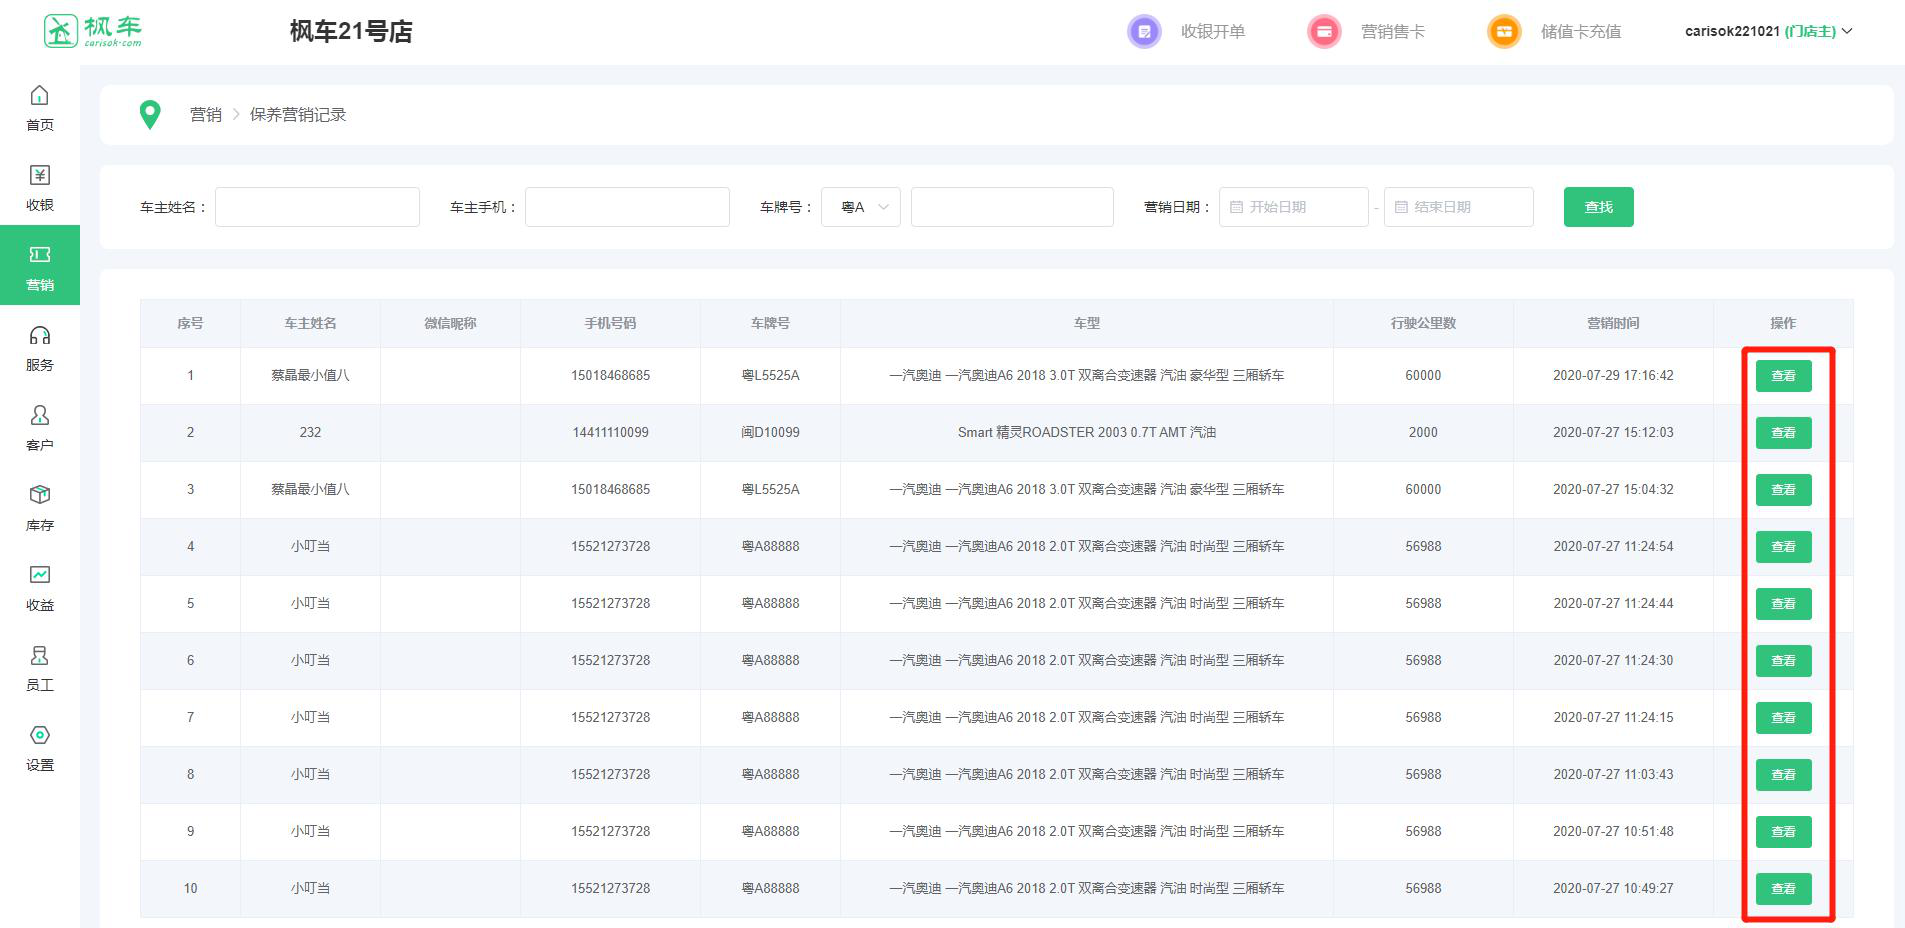Screen dimensions: 1905x928
Task: Expand the carisok221021 account menu
Action: point(1768,31)
